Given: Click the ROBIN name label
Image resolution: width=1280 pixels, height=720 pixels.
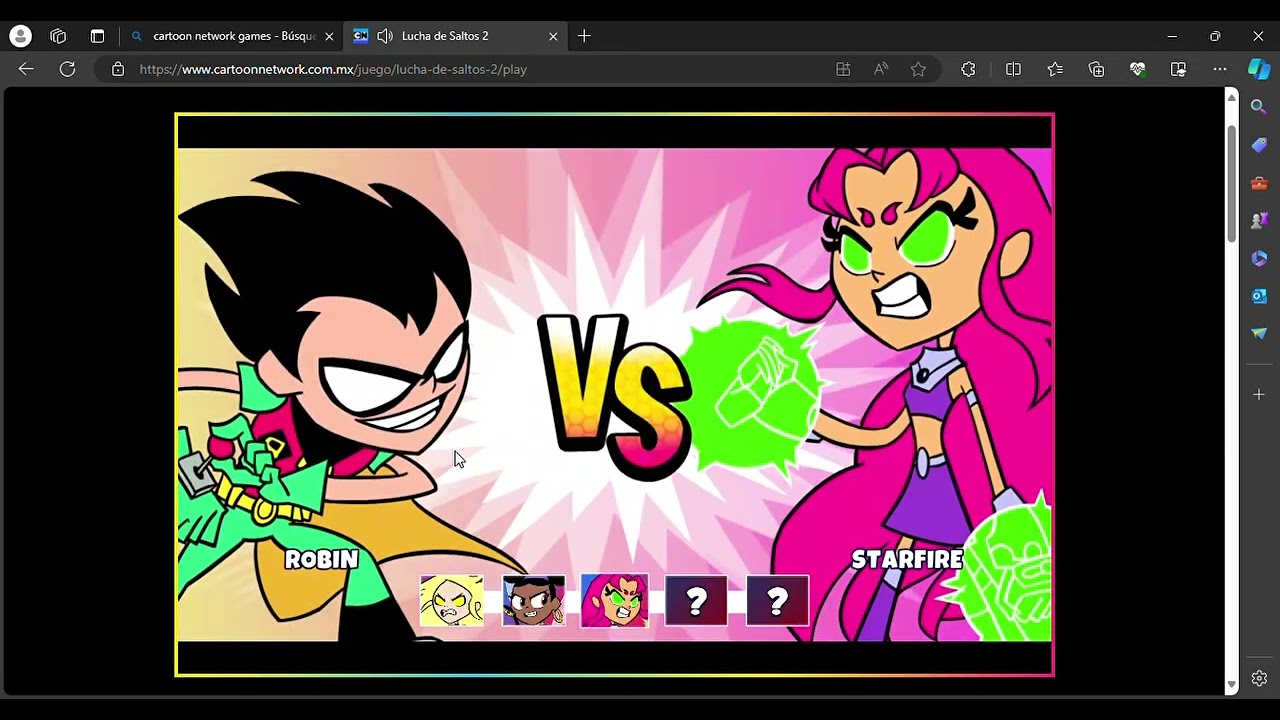Looking at the screenshot, I should pos(321,560).
